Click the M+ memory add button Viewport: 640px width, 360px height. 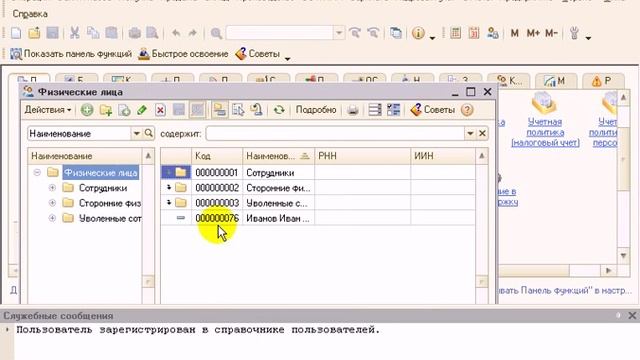(x=533, y=33)
